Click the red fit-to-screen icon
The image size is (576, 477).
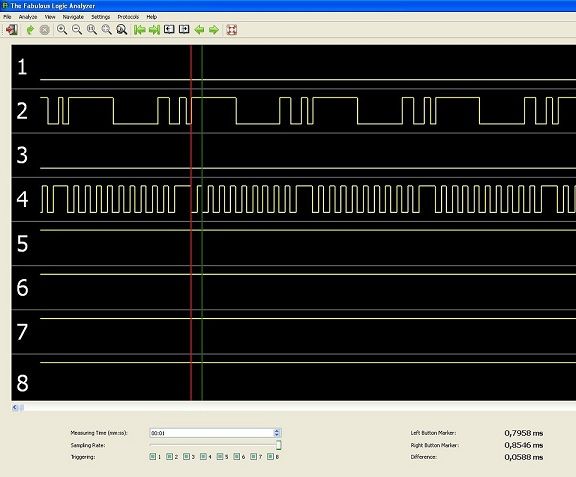click(x=232, y=30)
